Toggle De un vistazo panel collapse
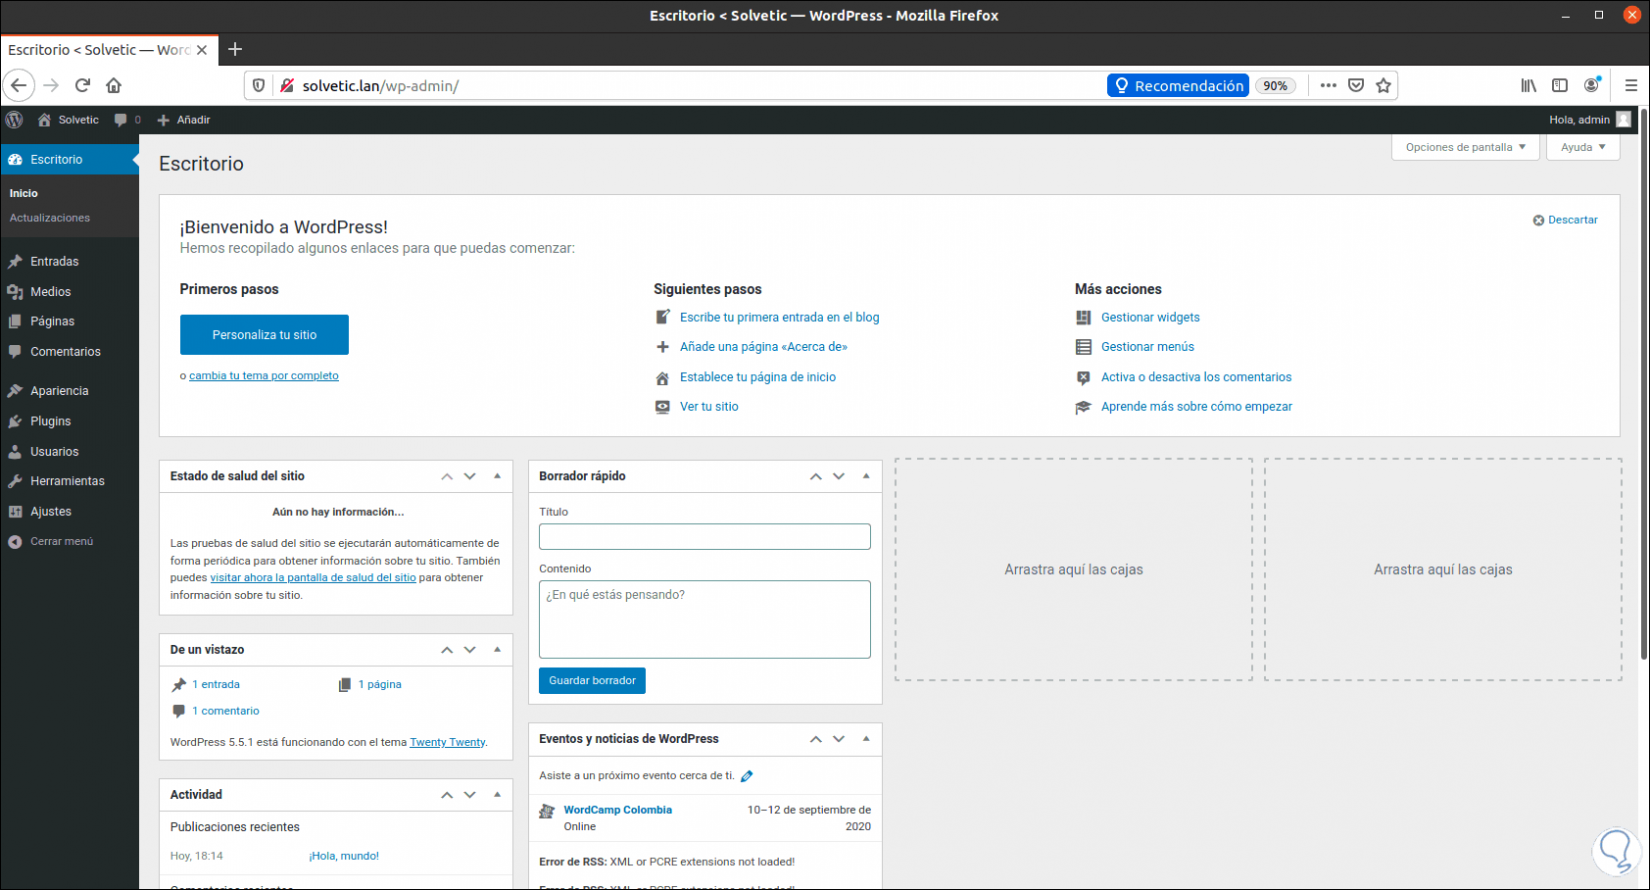 pyautogui.click(x=497, y=649)
